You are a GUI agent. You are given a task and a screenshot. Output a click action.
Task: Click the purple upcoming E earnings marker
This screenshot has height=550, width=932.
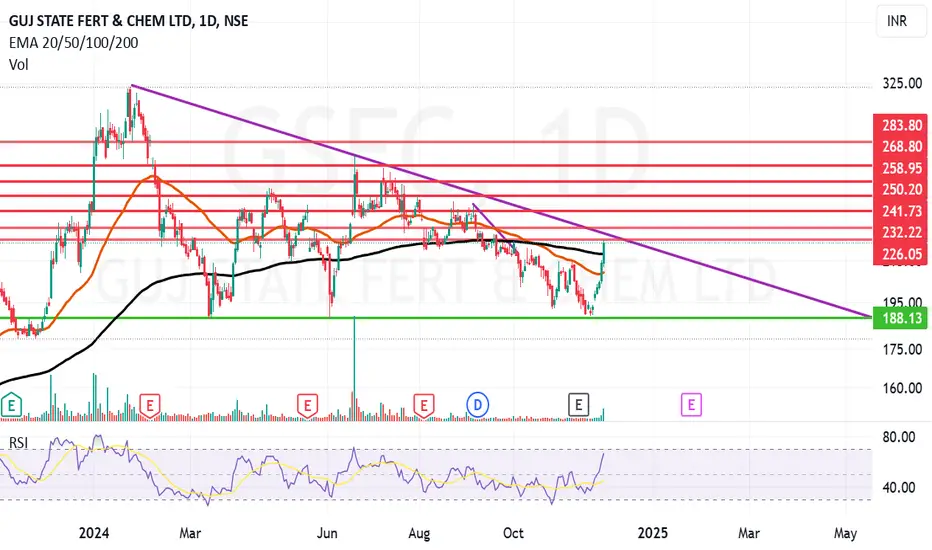point(691,405)
